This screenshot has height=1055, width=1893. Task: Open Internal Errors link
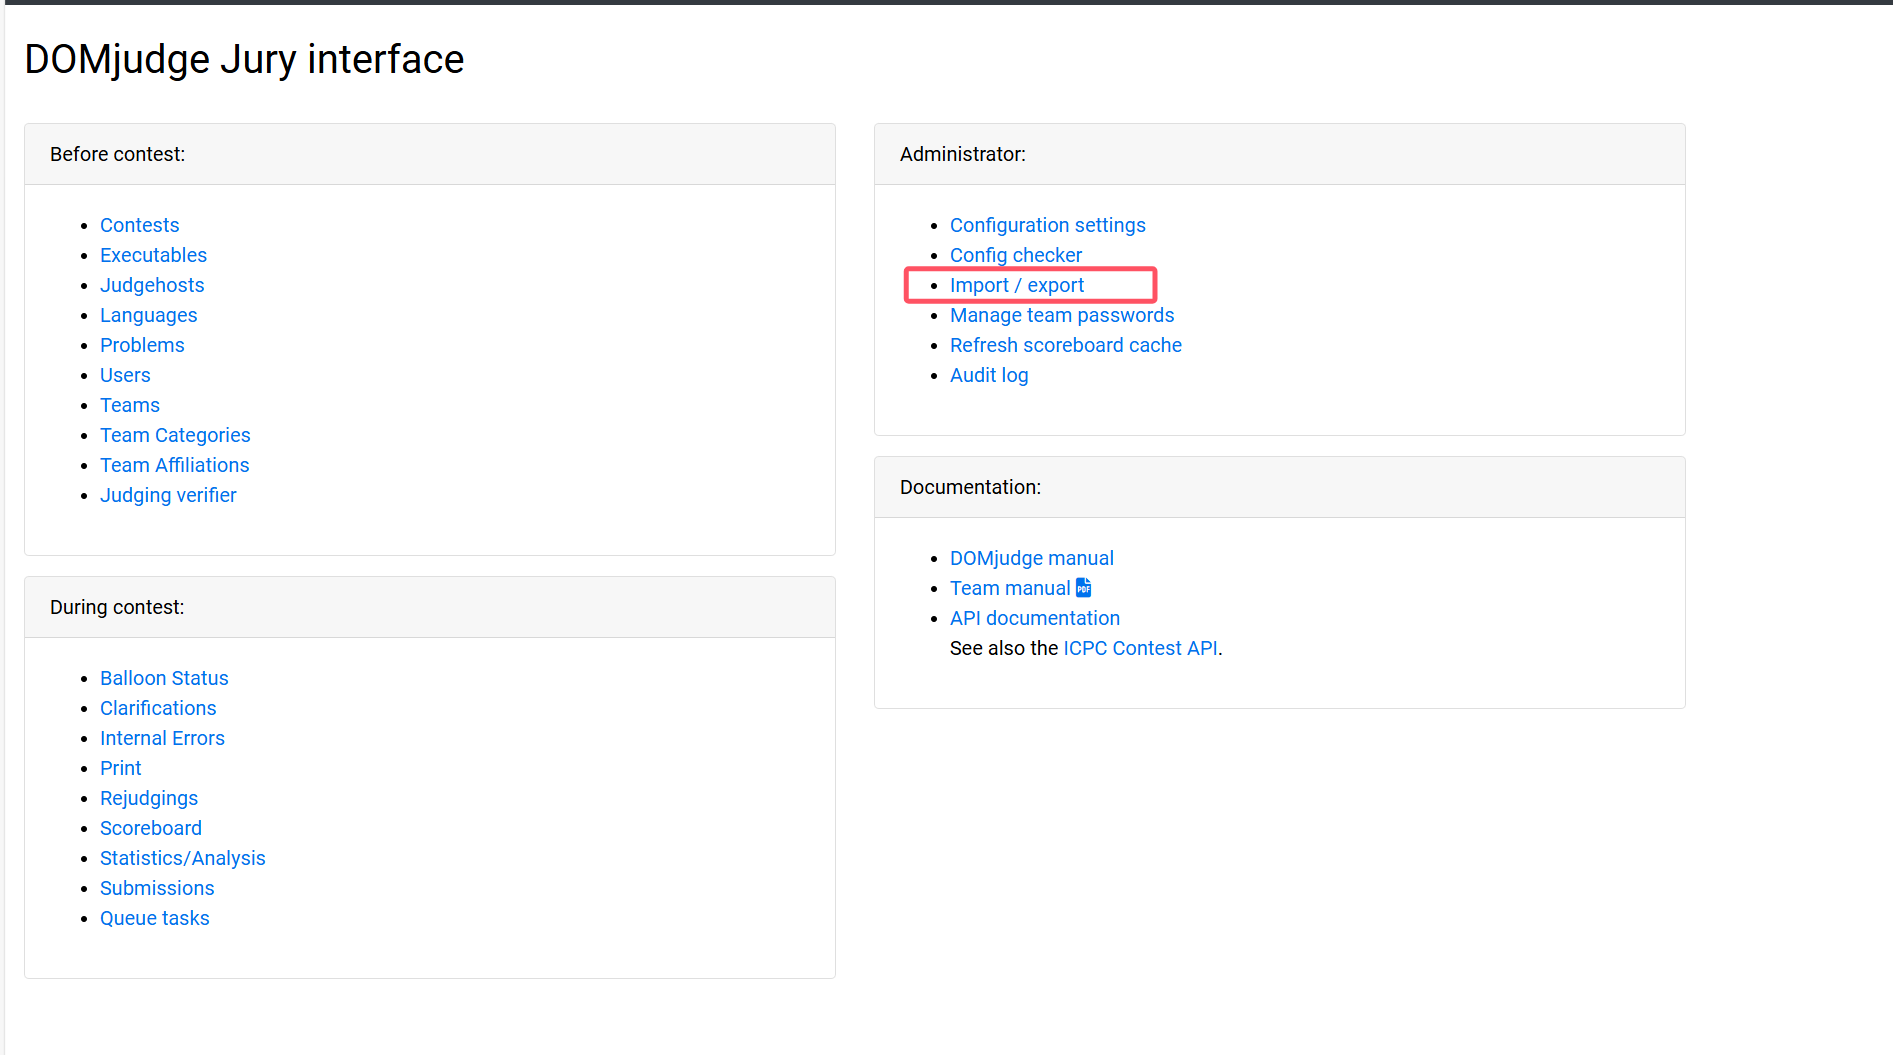point(162,738)
